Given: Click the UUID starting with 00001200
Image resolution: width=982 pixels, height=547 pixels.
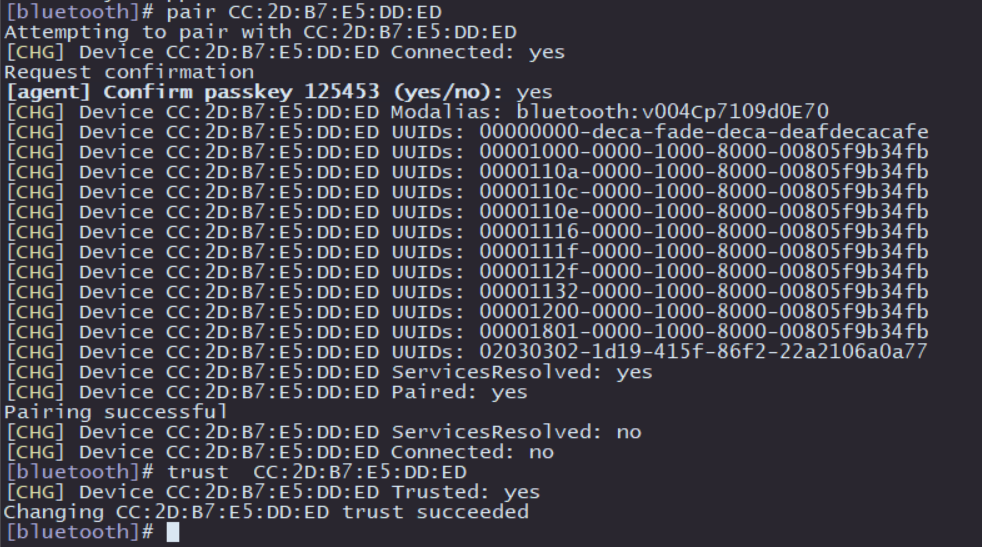Looking at the screenshot, I should click(x=704, y=312).
